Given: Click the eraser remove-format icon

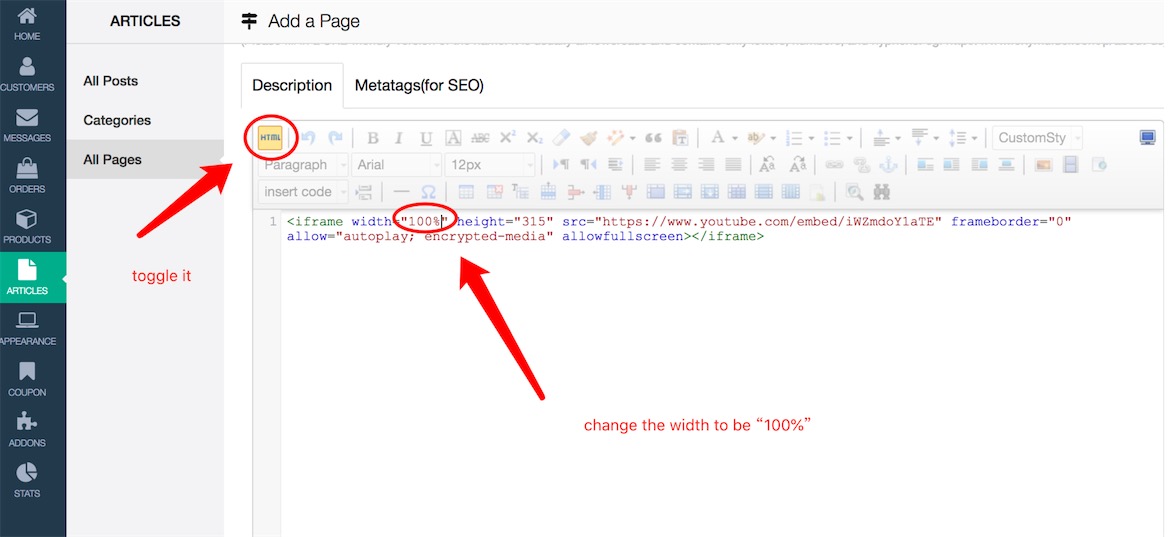Looking at the screenshot, I should [x=562, y=138].
